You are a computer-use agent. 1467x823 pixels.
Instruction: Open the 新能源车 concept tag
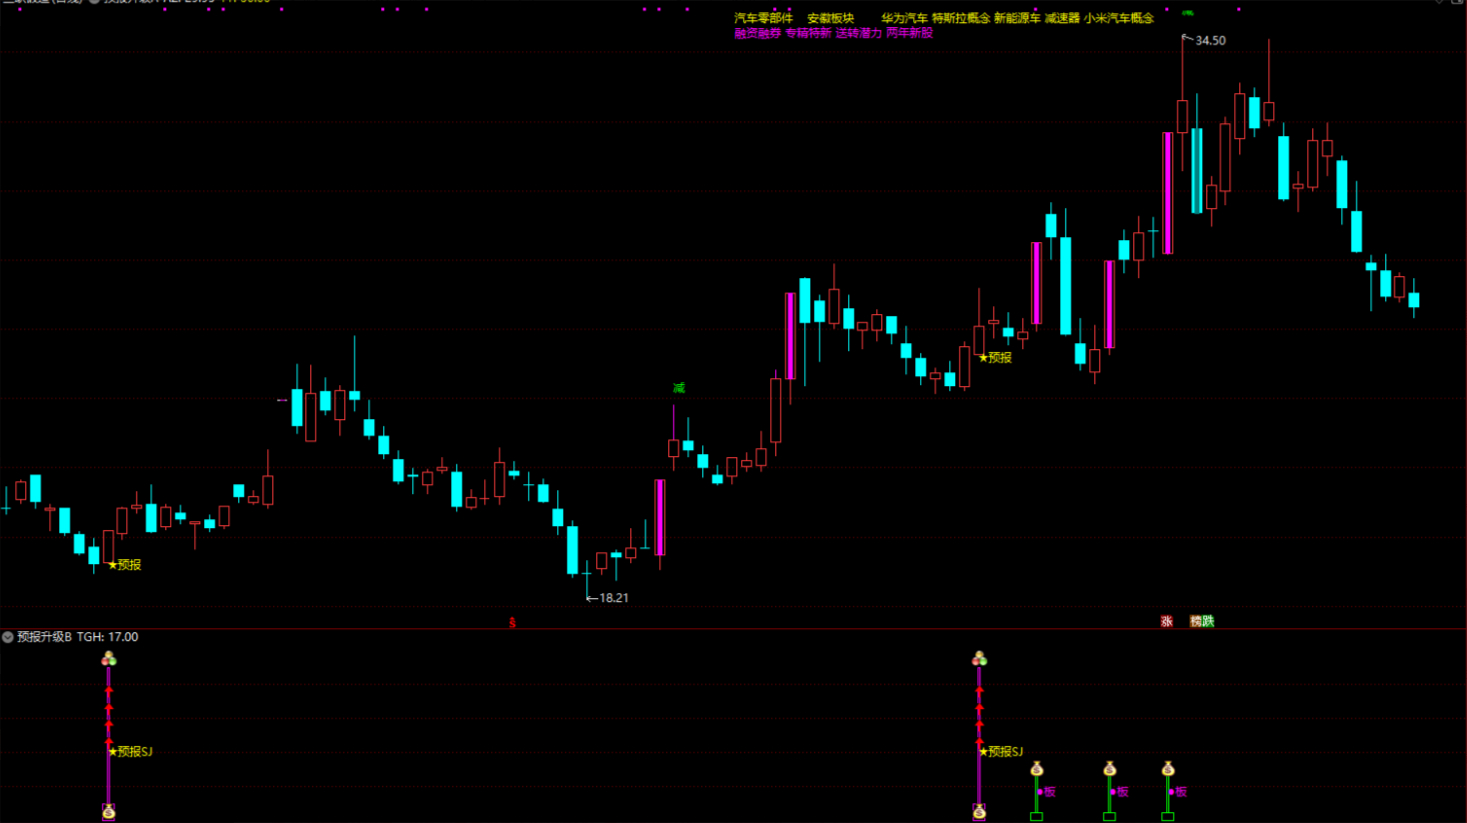pos(1017,18)
